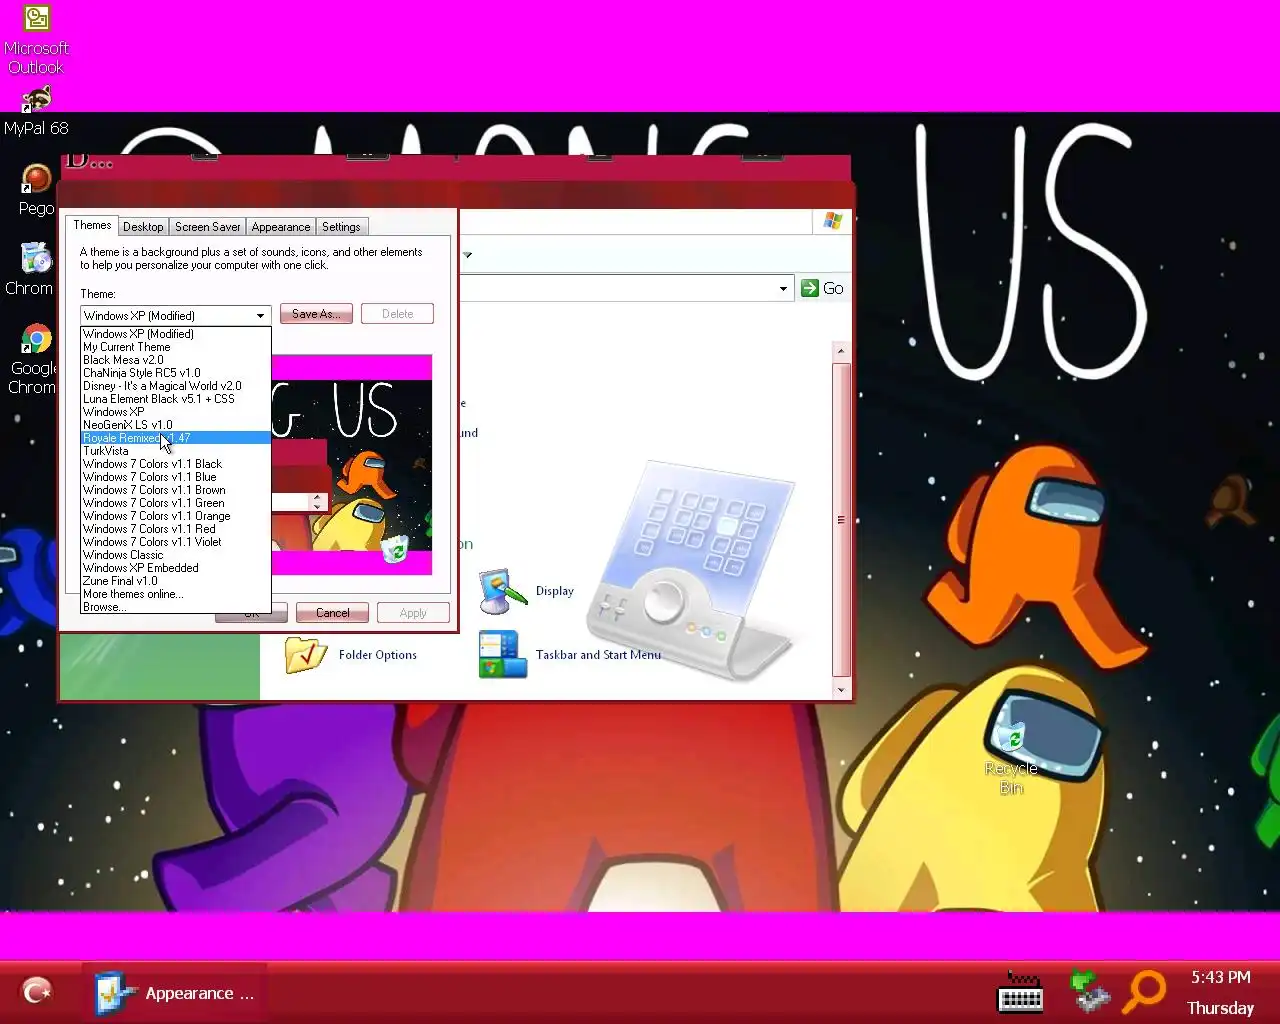Select My Current Theme entry

point(175,347)
